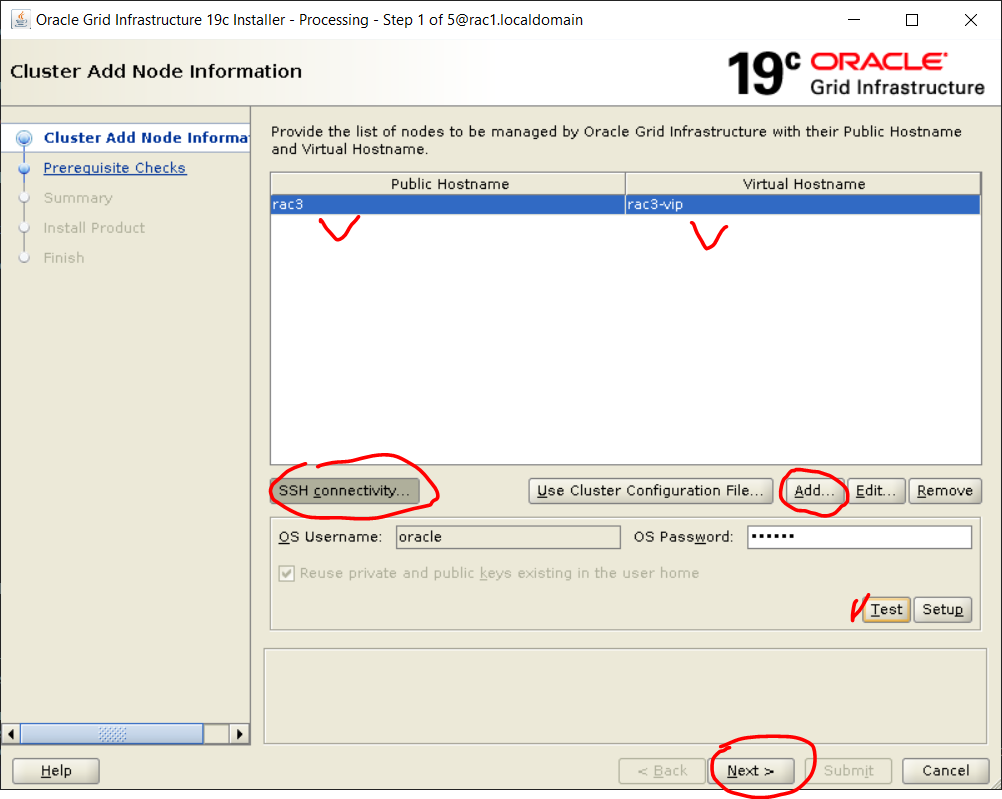
Task: Remove the selected rac3 node
Action: [944, 491]
